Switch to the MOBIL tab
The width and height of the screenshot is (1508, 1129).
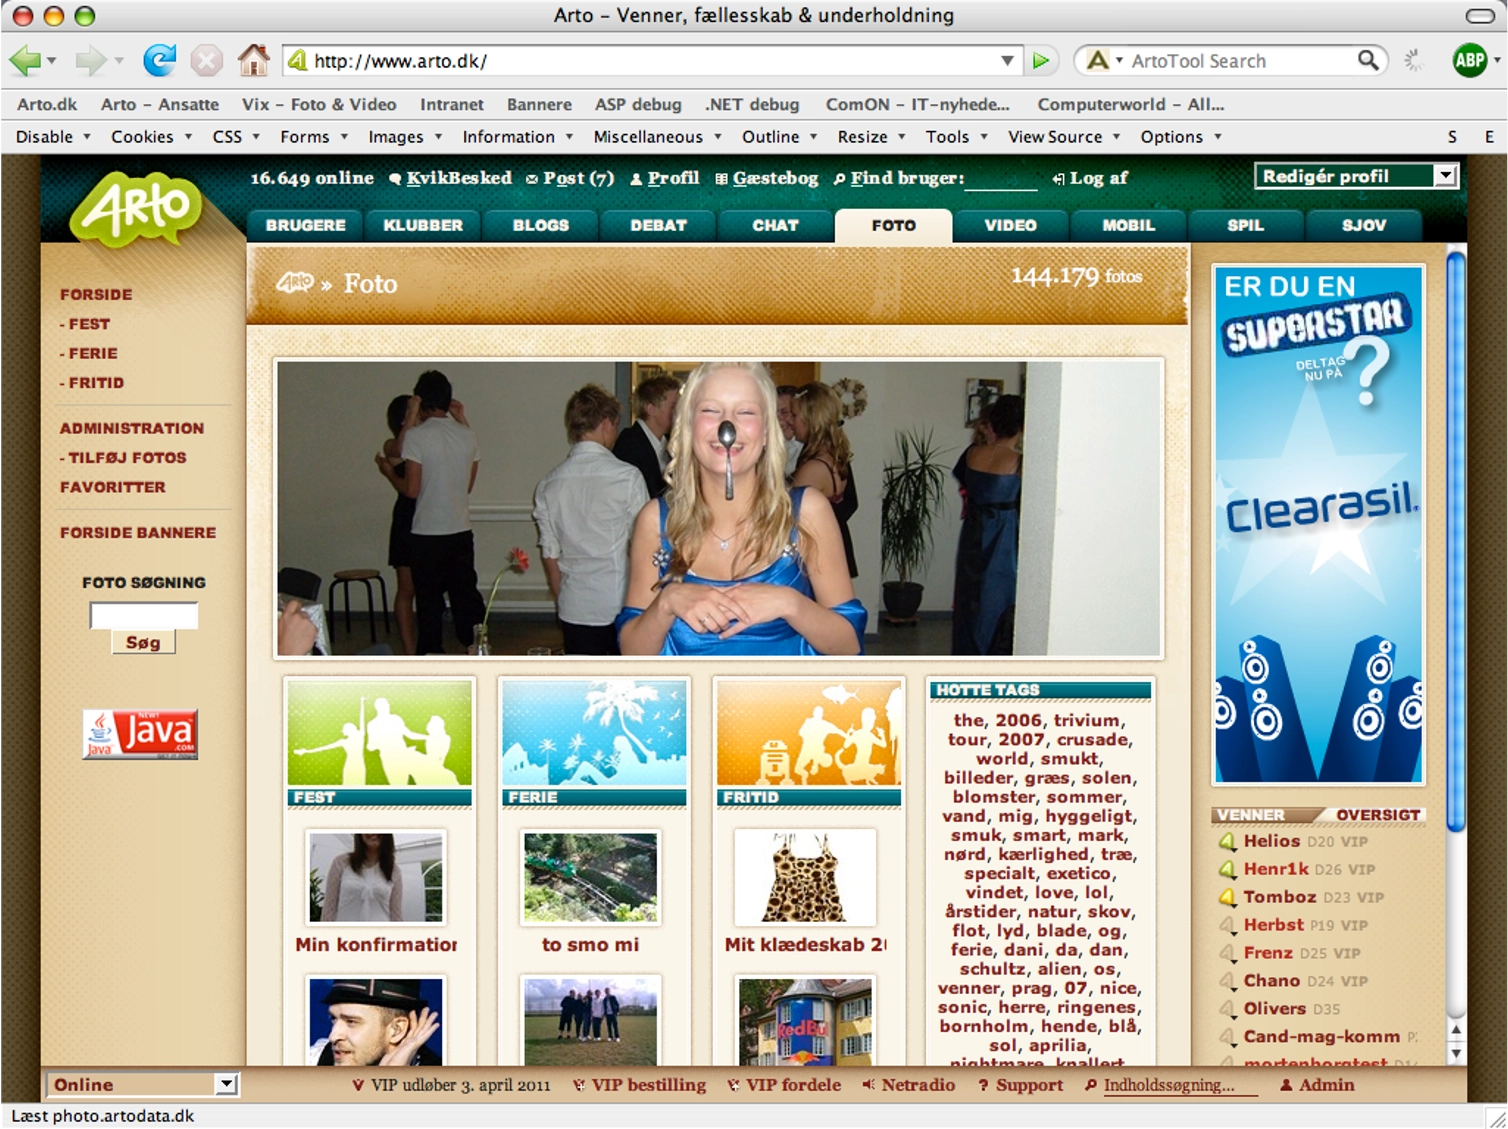click(x=1128, y=226)
